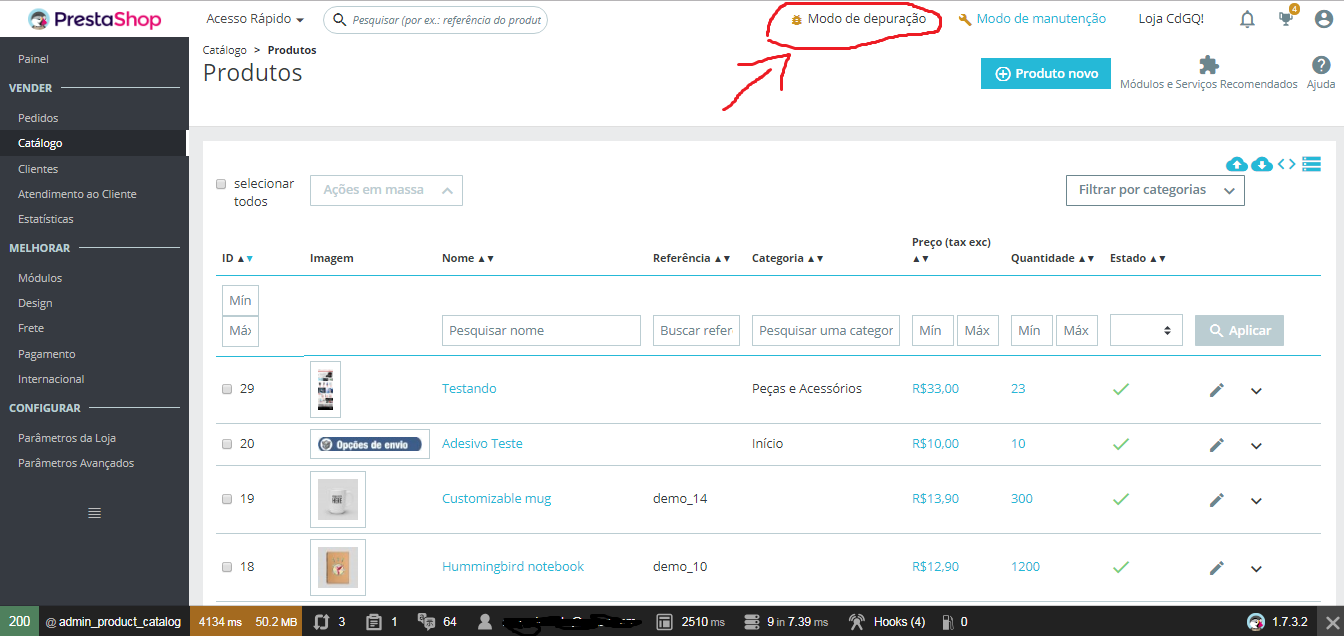1344x636 pixels.
Task: Click the cloud download export icon
Action: point(1262,164)
